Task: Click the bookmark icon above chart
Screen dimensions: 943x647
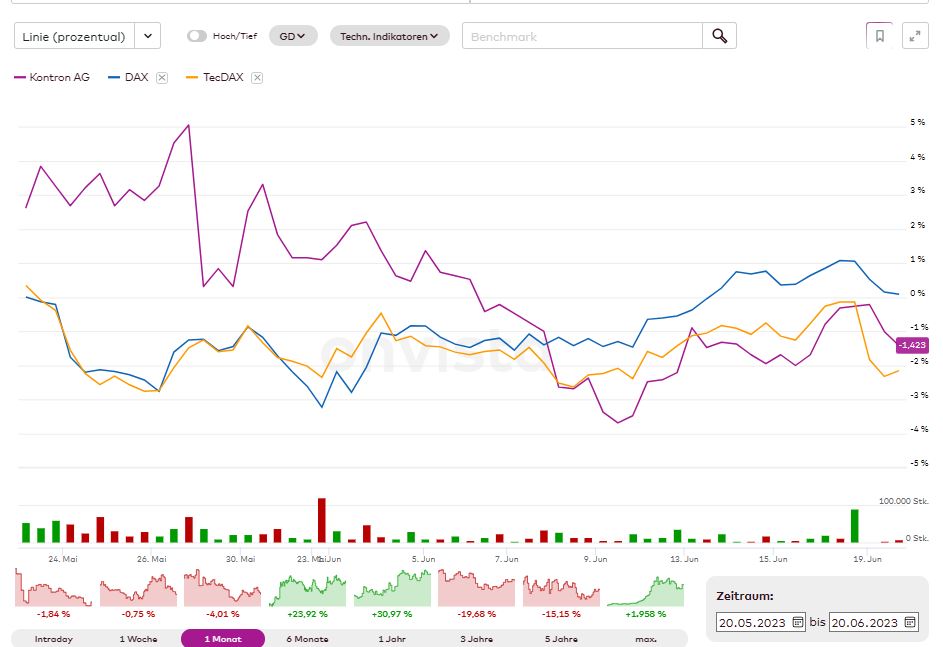Action: point(879,36)
